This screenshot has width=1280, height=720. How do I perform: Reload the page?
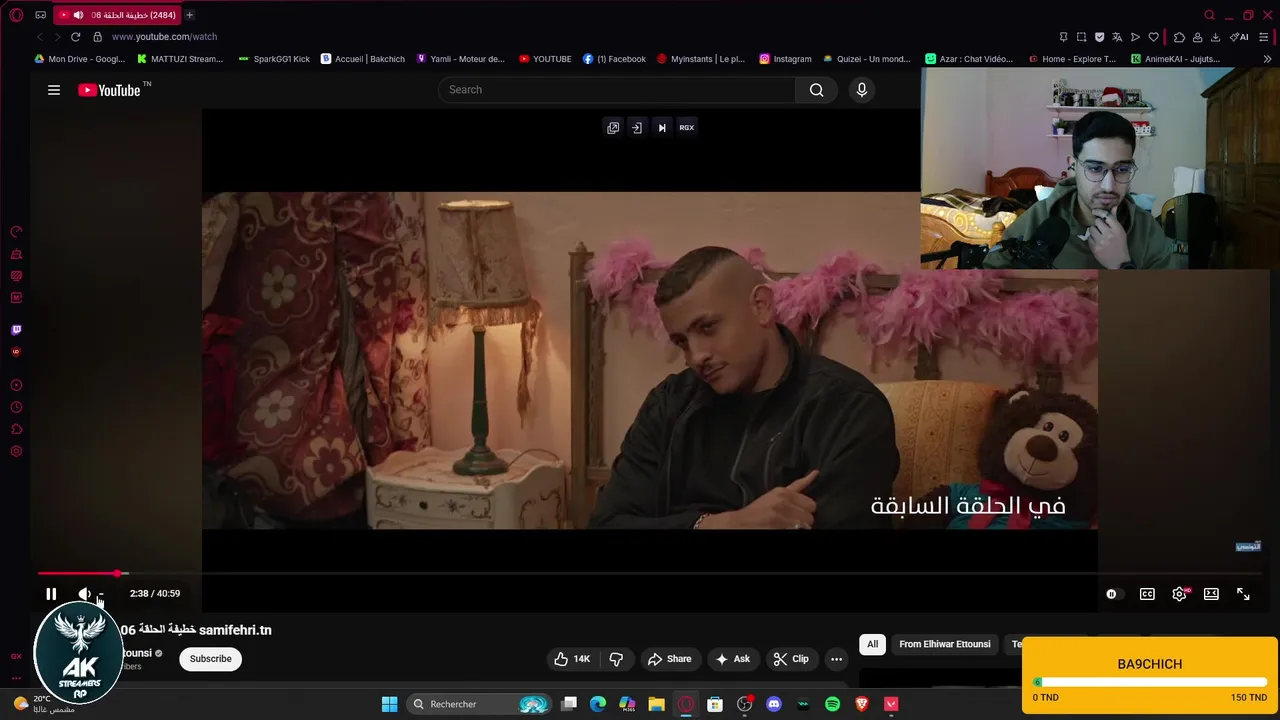click(75, 37)
